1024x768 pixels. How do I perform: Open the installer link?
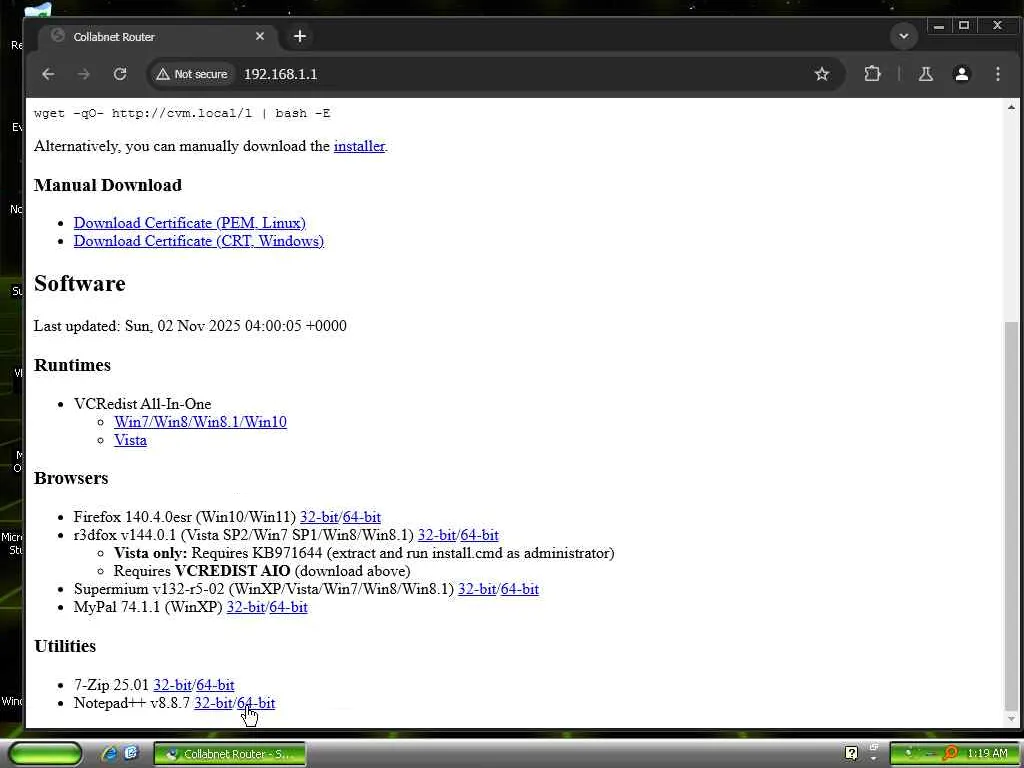coord(359,146)
